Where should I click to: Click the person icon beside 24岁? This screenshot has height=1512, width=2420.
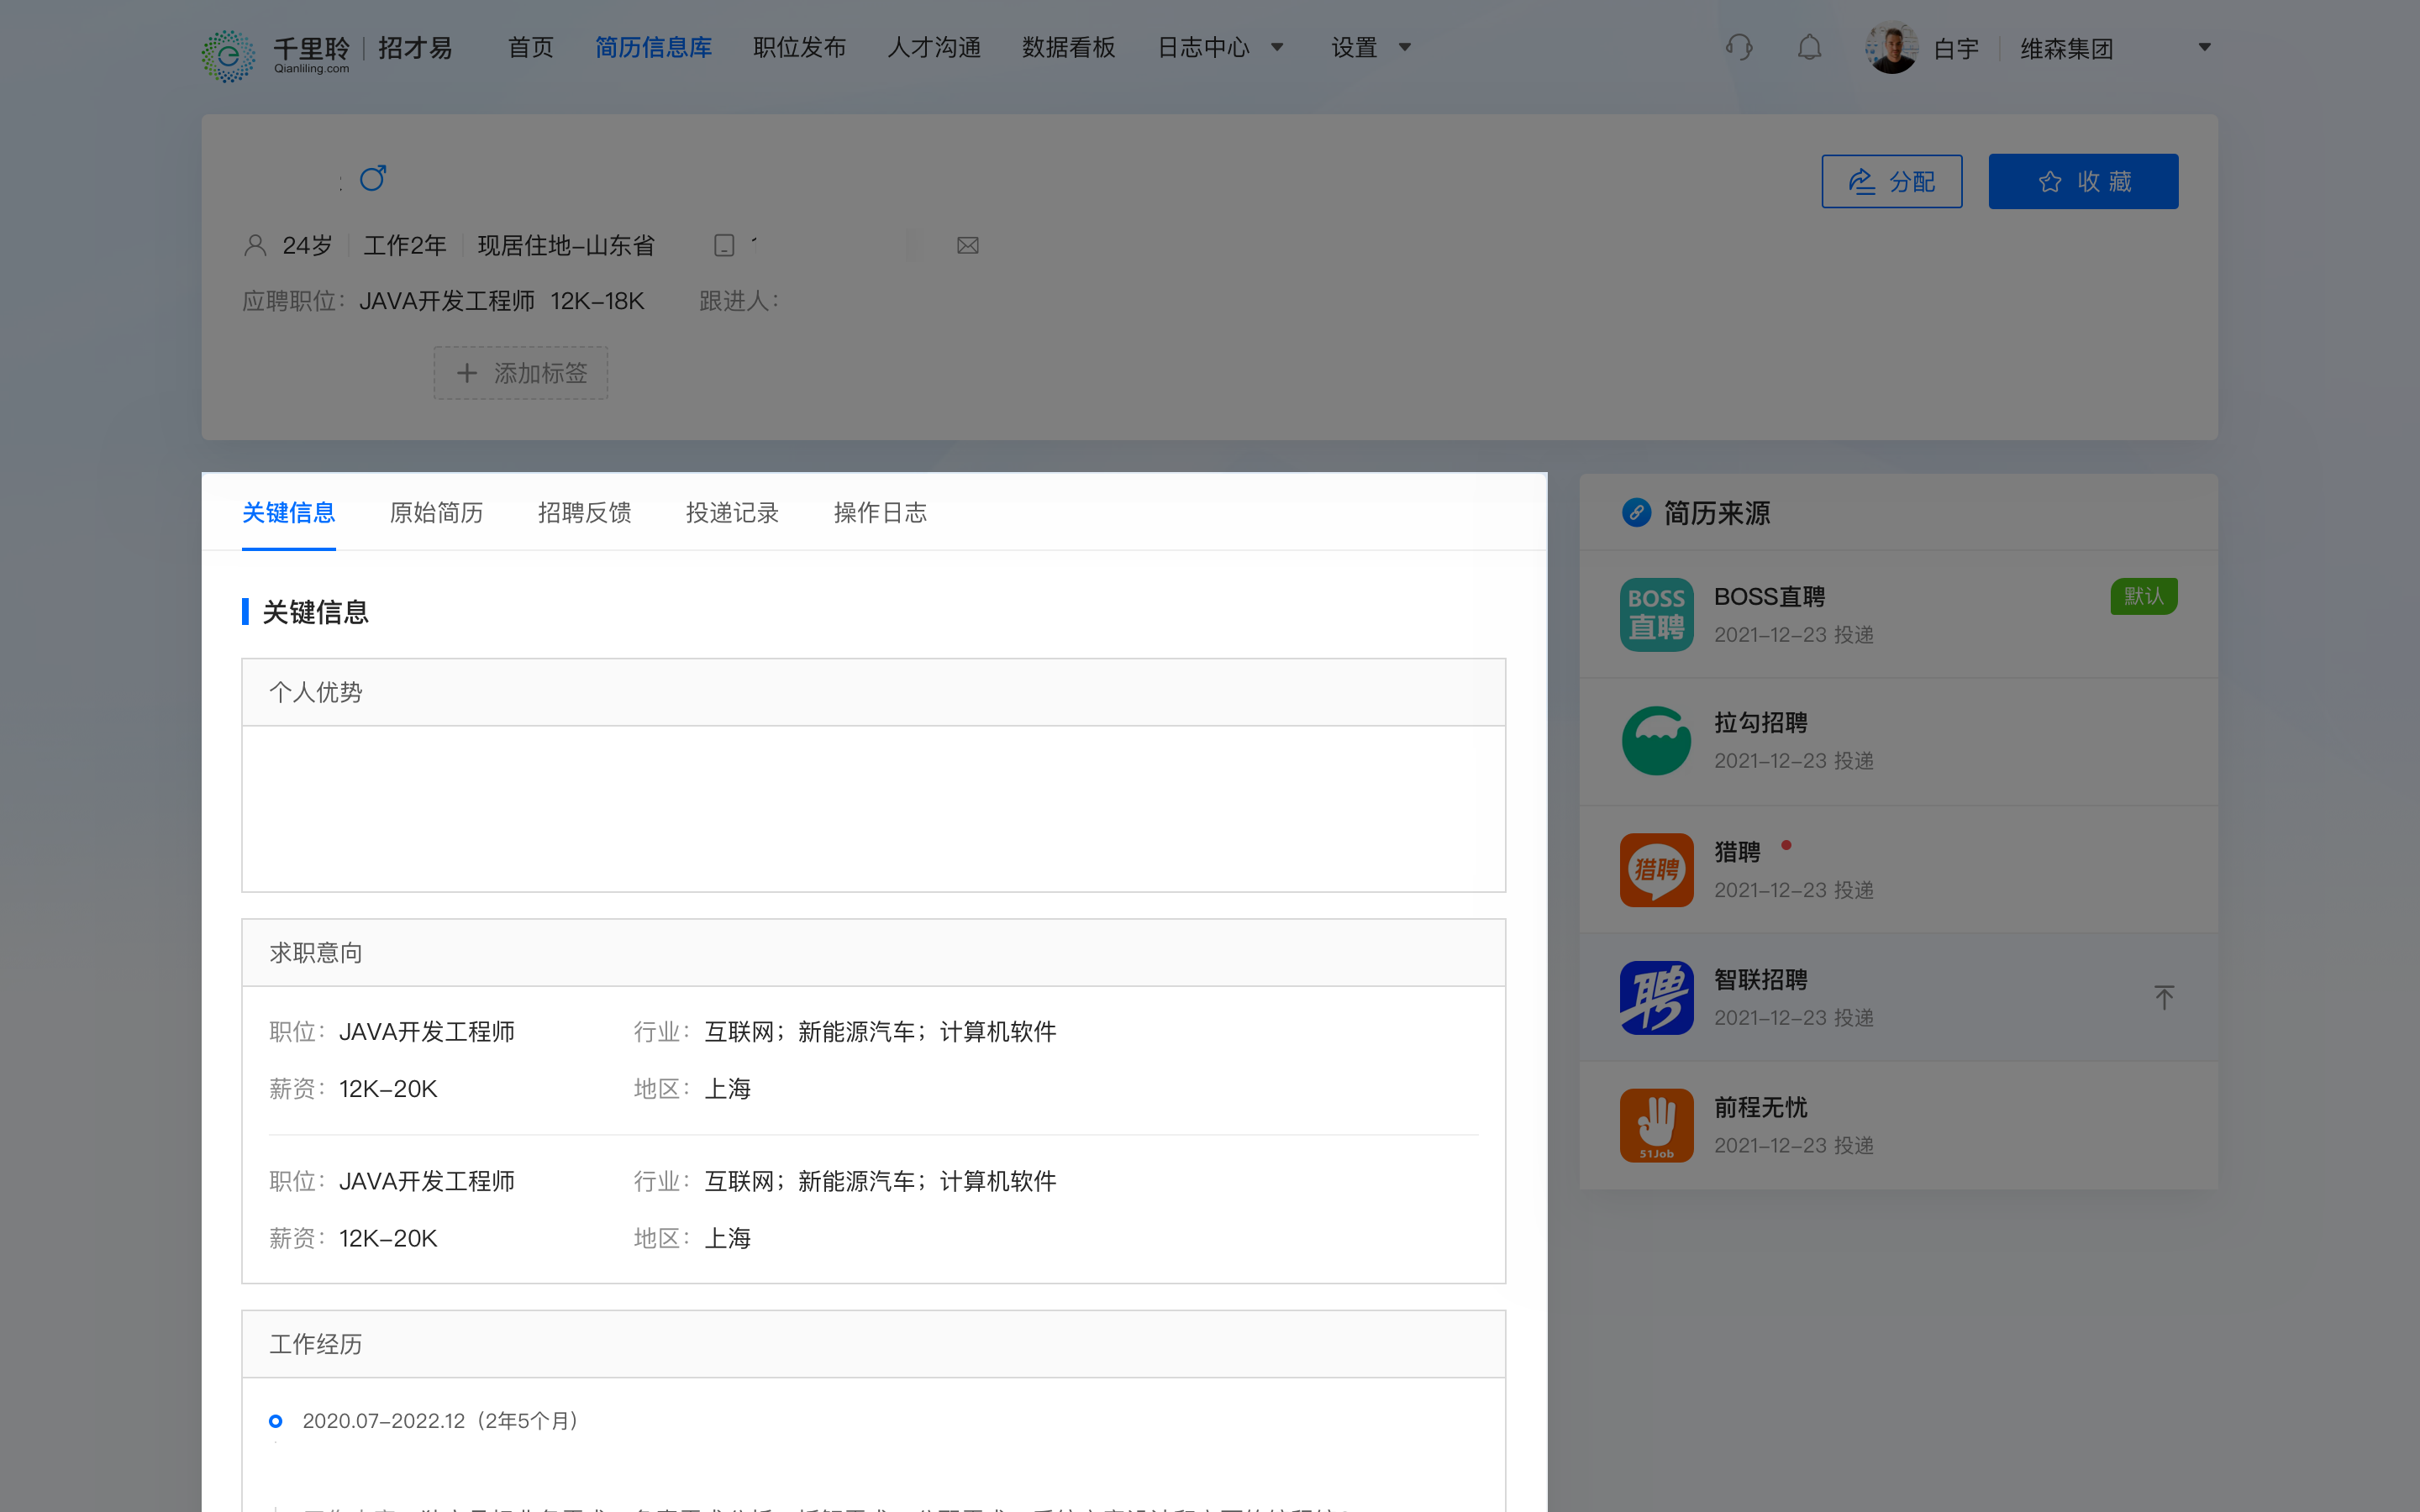pos(255,245)
